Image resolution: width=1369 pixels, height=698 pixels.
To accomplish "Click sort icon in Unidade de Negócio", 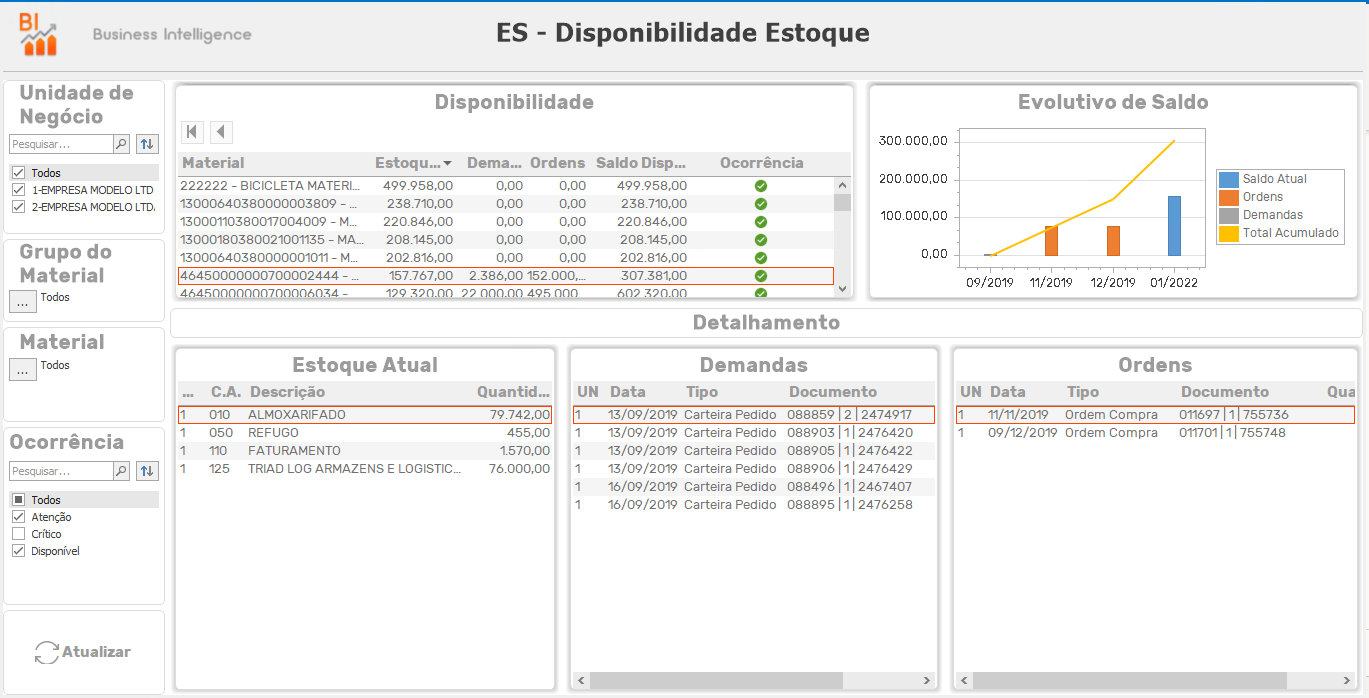I will (147, 144).
